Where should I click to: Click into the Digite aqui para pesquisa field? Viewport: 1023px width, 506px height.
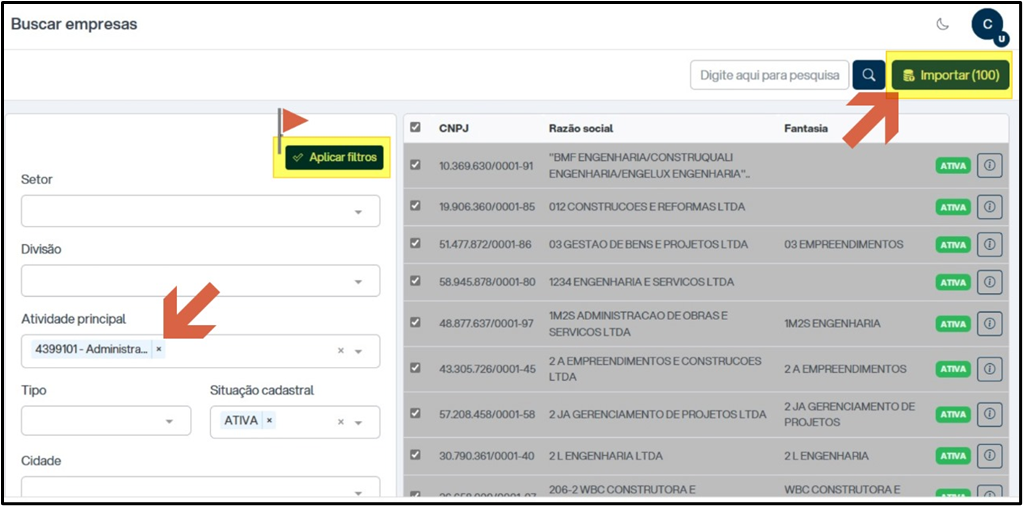[x=770, y=75]
